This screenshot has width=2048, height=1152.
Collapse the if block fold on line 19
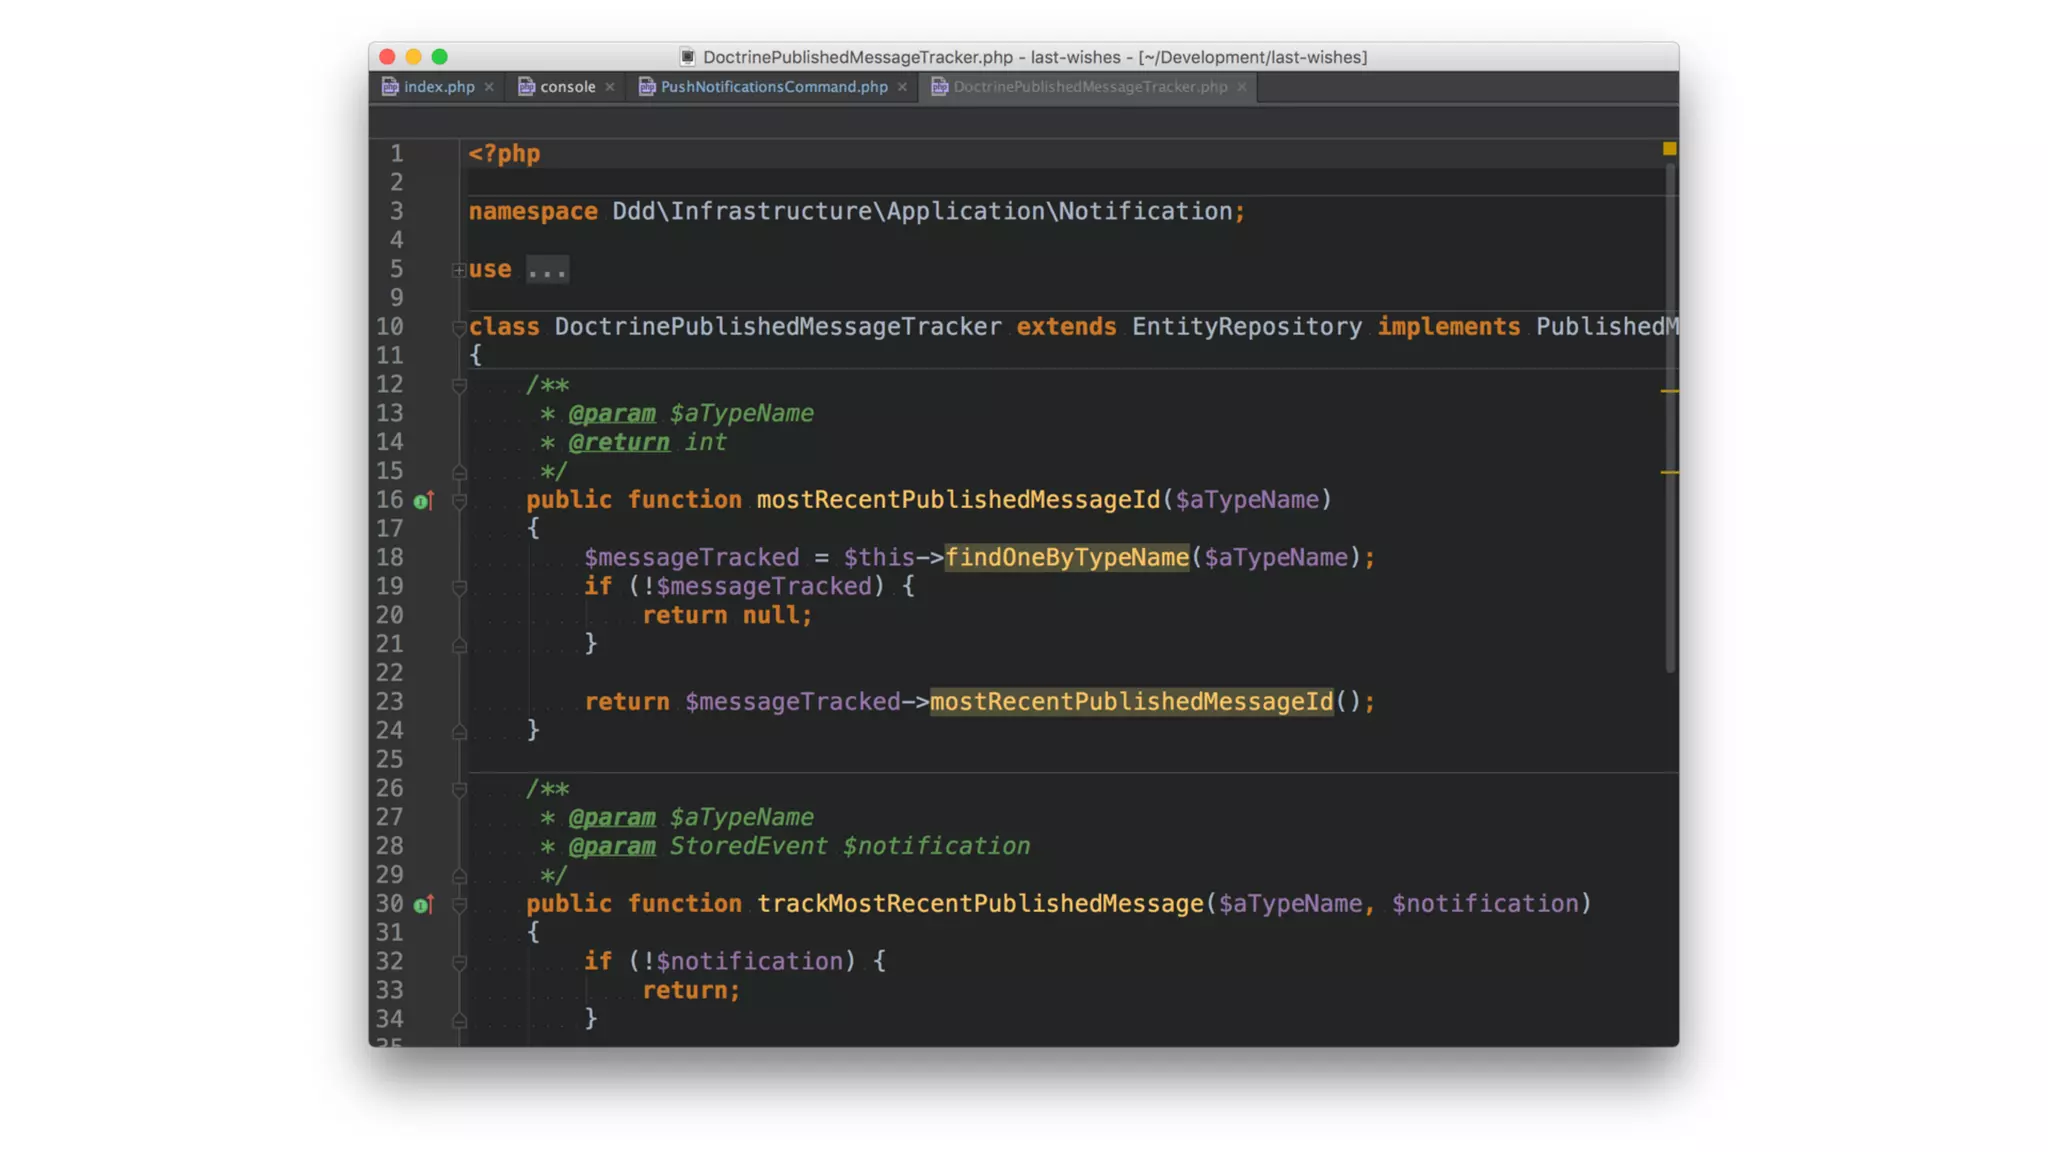point(459,587)
